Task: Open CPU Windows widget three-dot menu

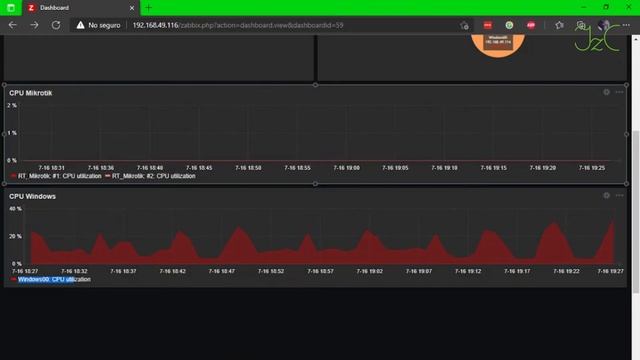Action: pos(619,196)
